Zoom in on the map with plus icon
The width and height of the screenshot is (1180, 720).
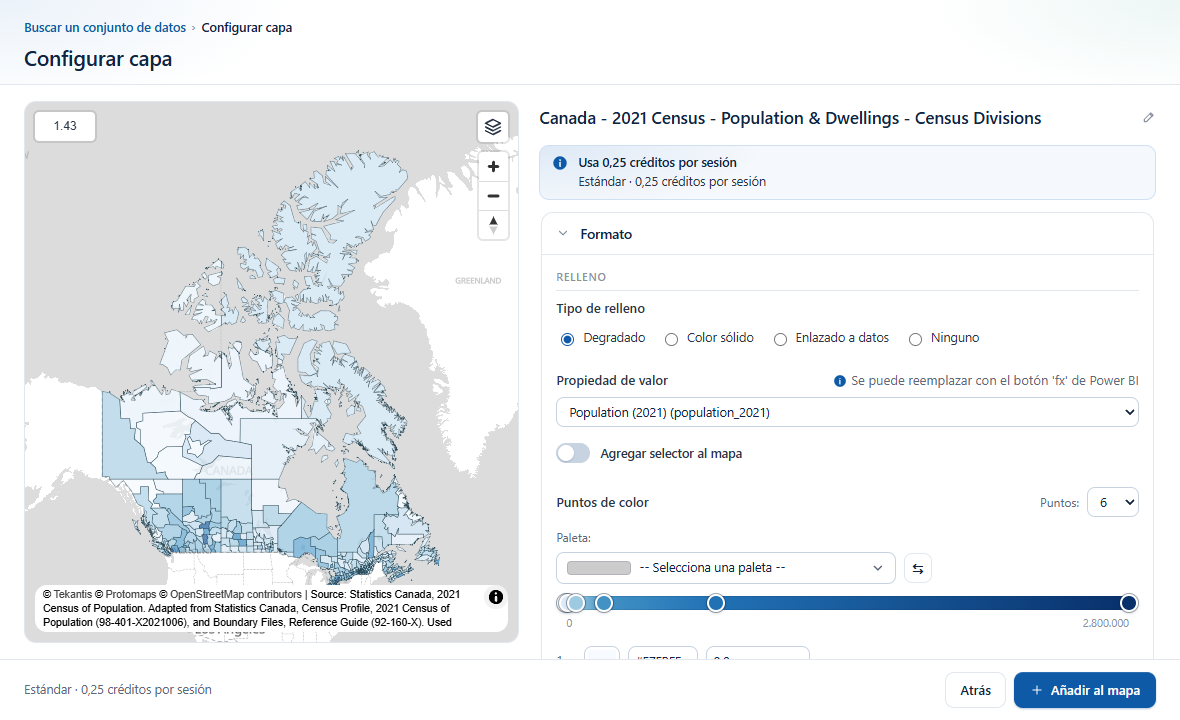pos(494,166)
